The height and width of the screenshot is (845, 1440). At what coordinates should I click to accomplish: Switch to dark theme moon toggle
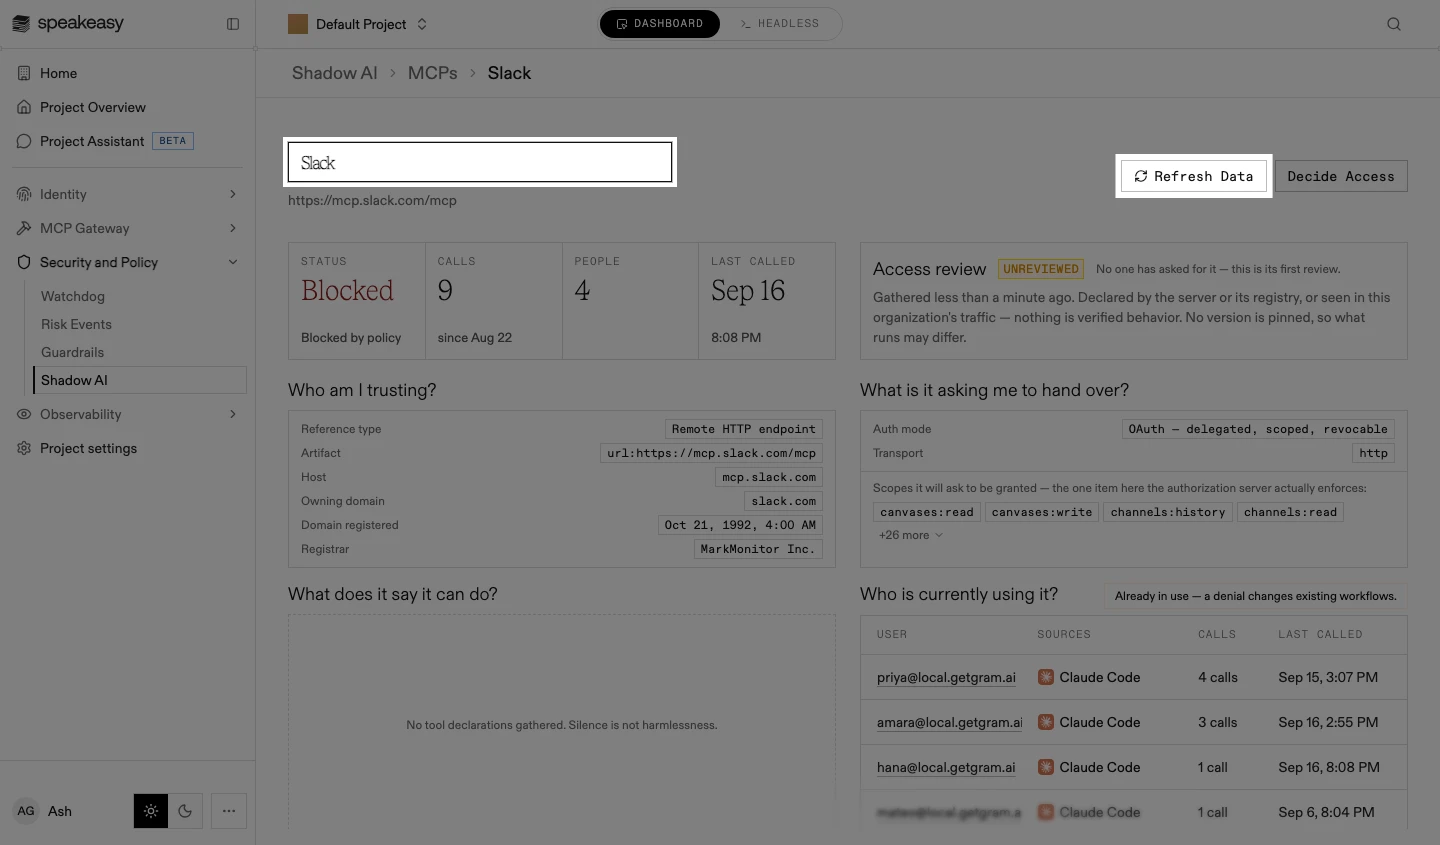coord(185,811)
